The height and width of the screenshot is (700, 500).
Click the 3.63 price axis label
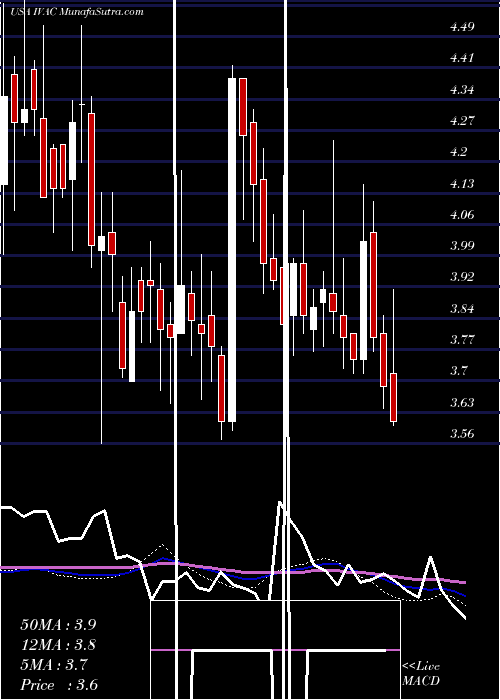462,403
